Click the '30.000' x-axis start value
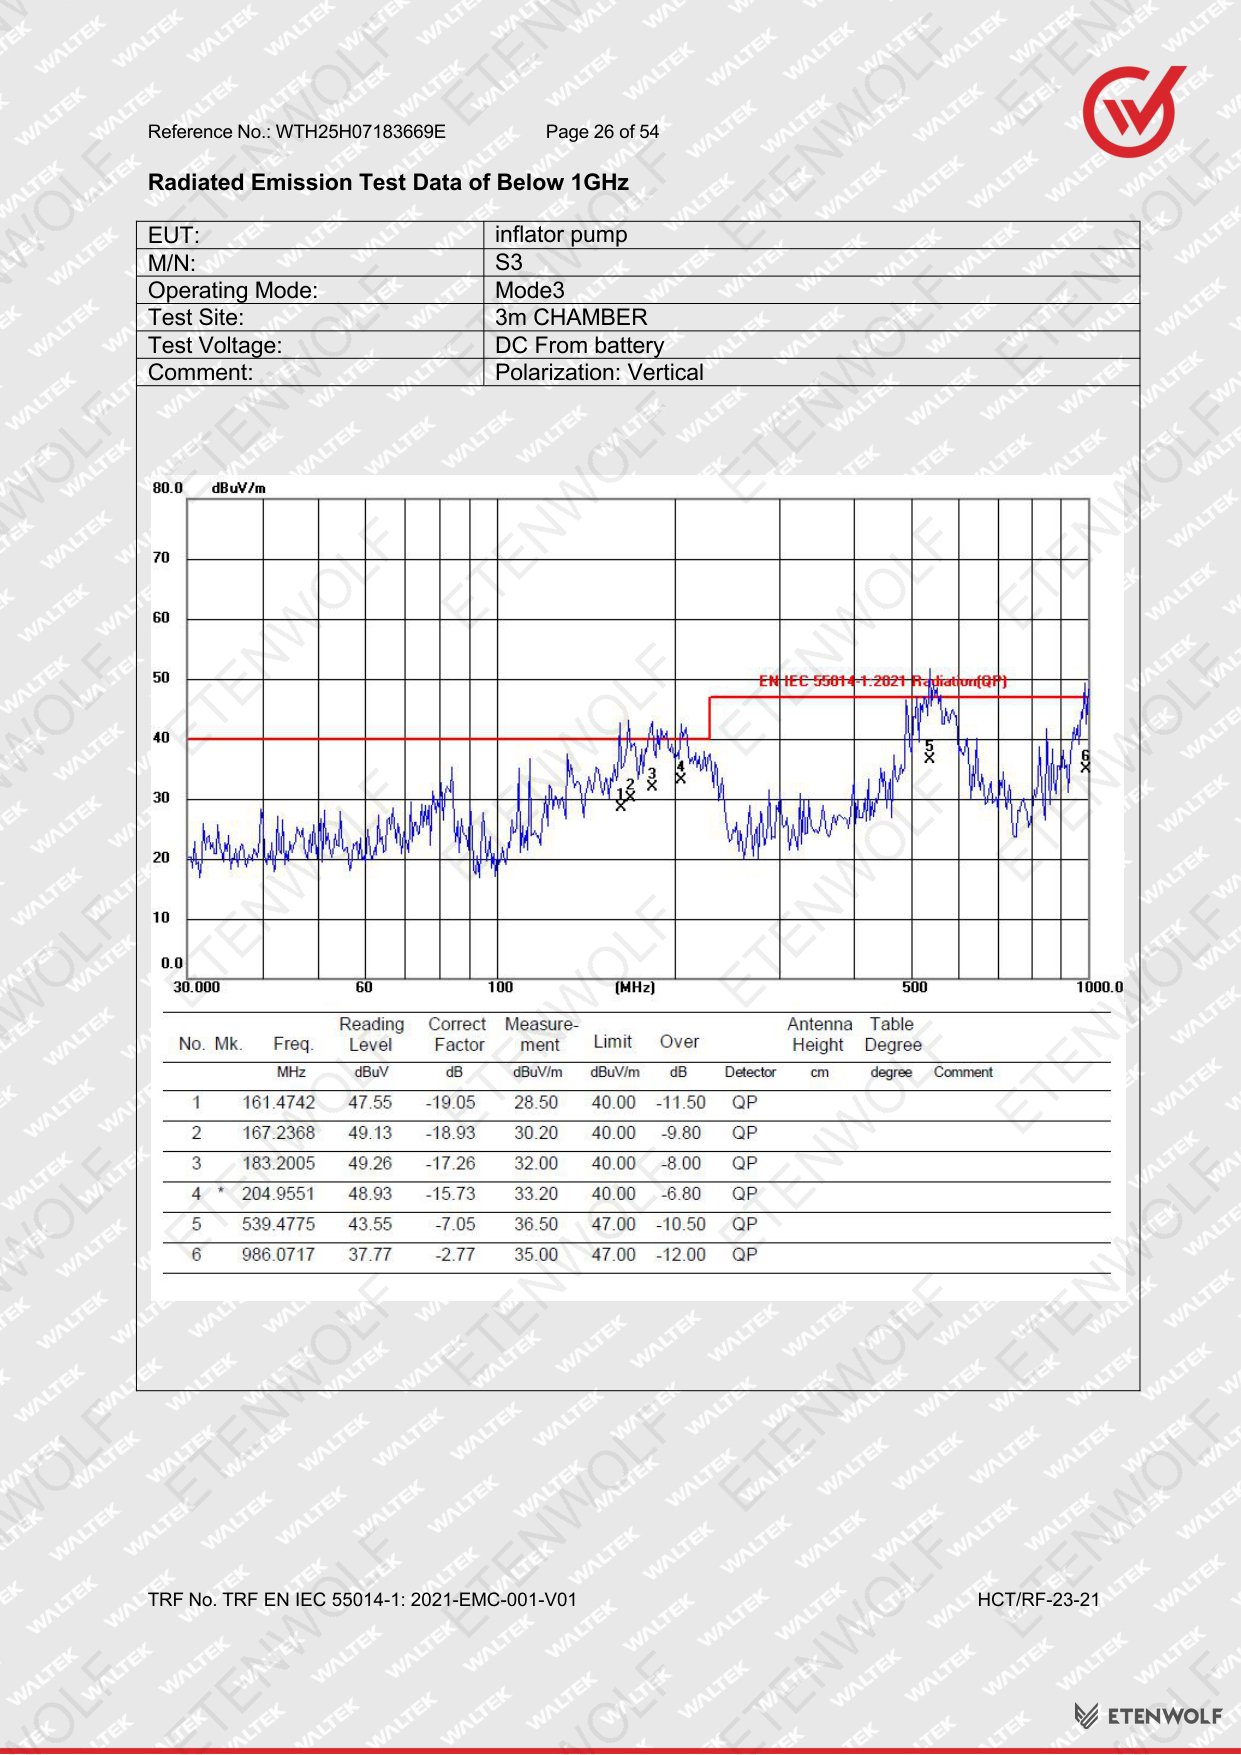 (x=197, y=987)
